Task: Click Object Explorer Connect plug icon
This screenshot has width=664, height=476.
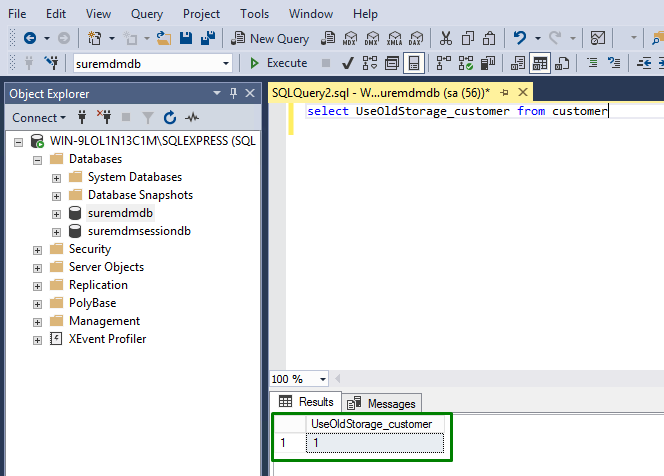Action: pos(82,117)
